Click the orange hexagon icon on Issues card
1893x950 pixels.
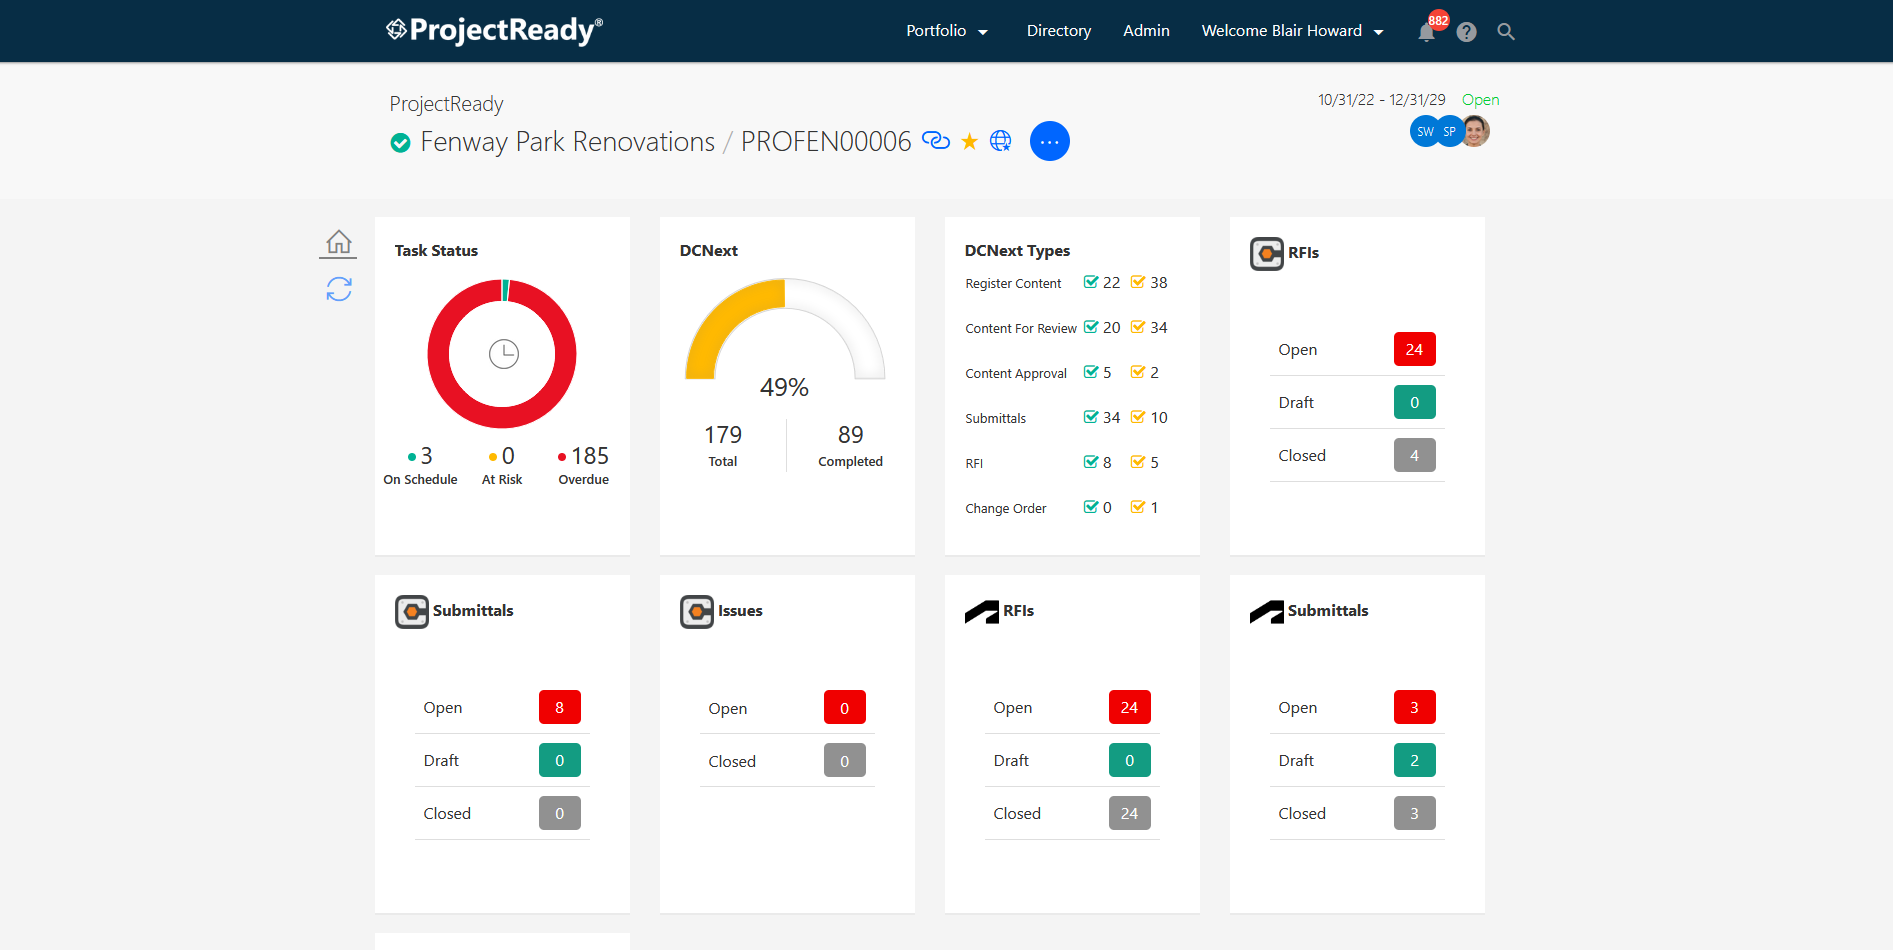(697, 612)
